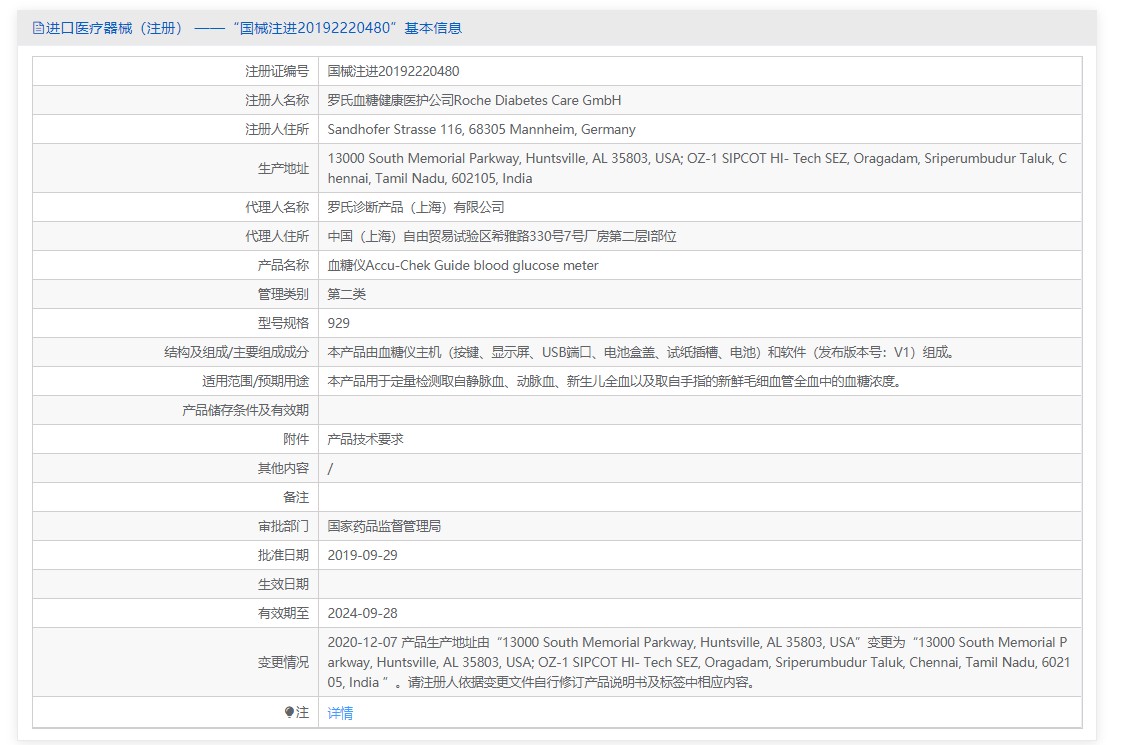Click the 批准日期 row label

click(283, 555)
